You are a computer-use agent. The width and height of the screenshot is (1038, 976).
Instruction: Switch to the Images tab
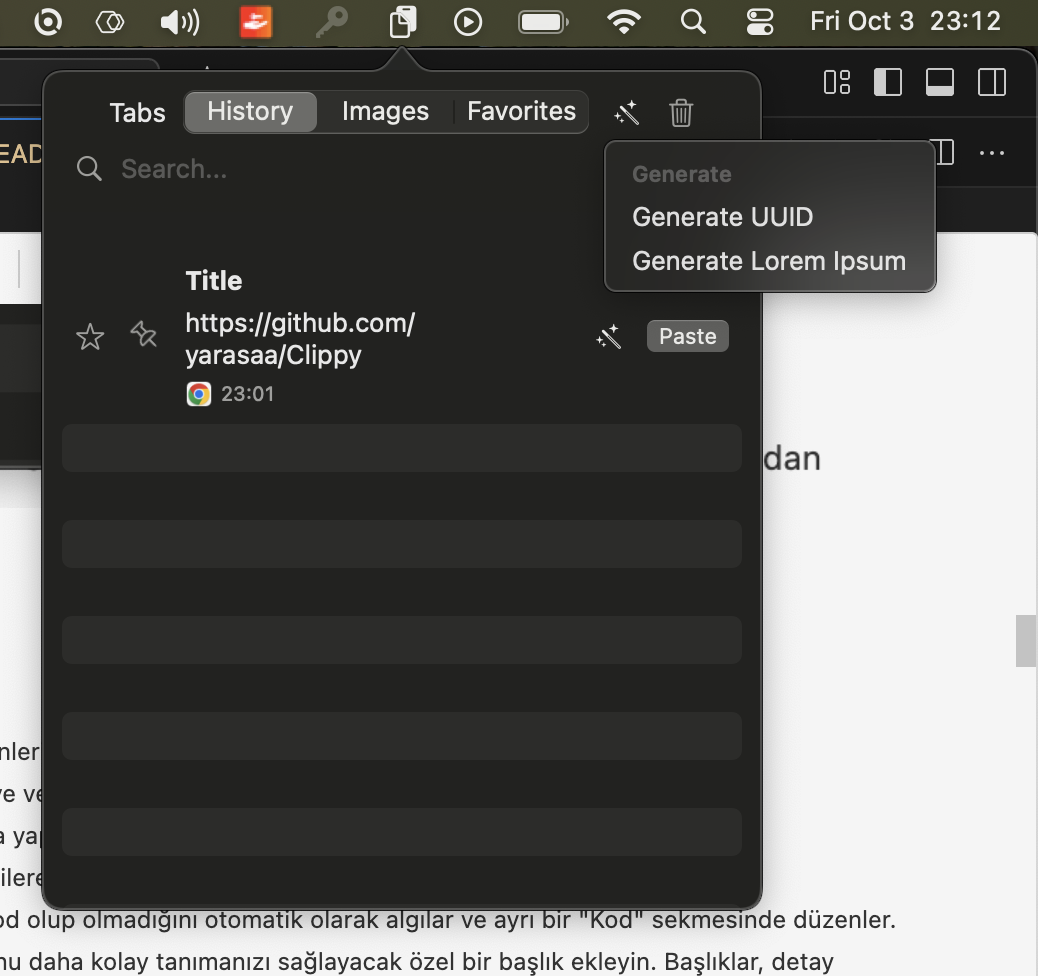pos(384,111)
